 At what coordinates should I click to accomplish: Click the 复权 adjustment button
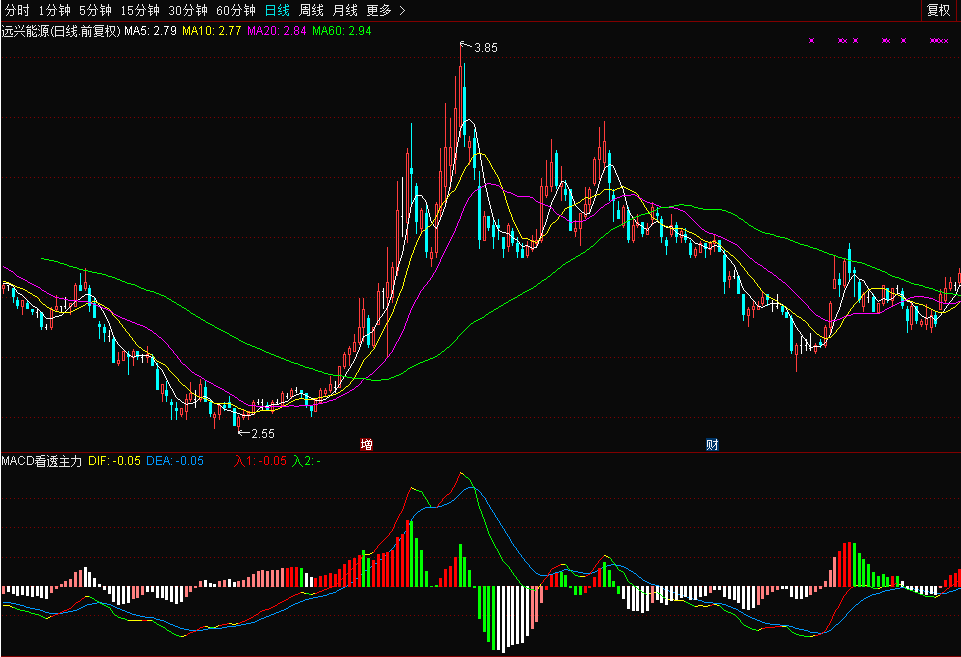click(x=938, y=10)
